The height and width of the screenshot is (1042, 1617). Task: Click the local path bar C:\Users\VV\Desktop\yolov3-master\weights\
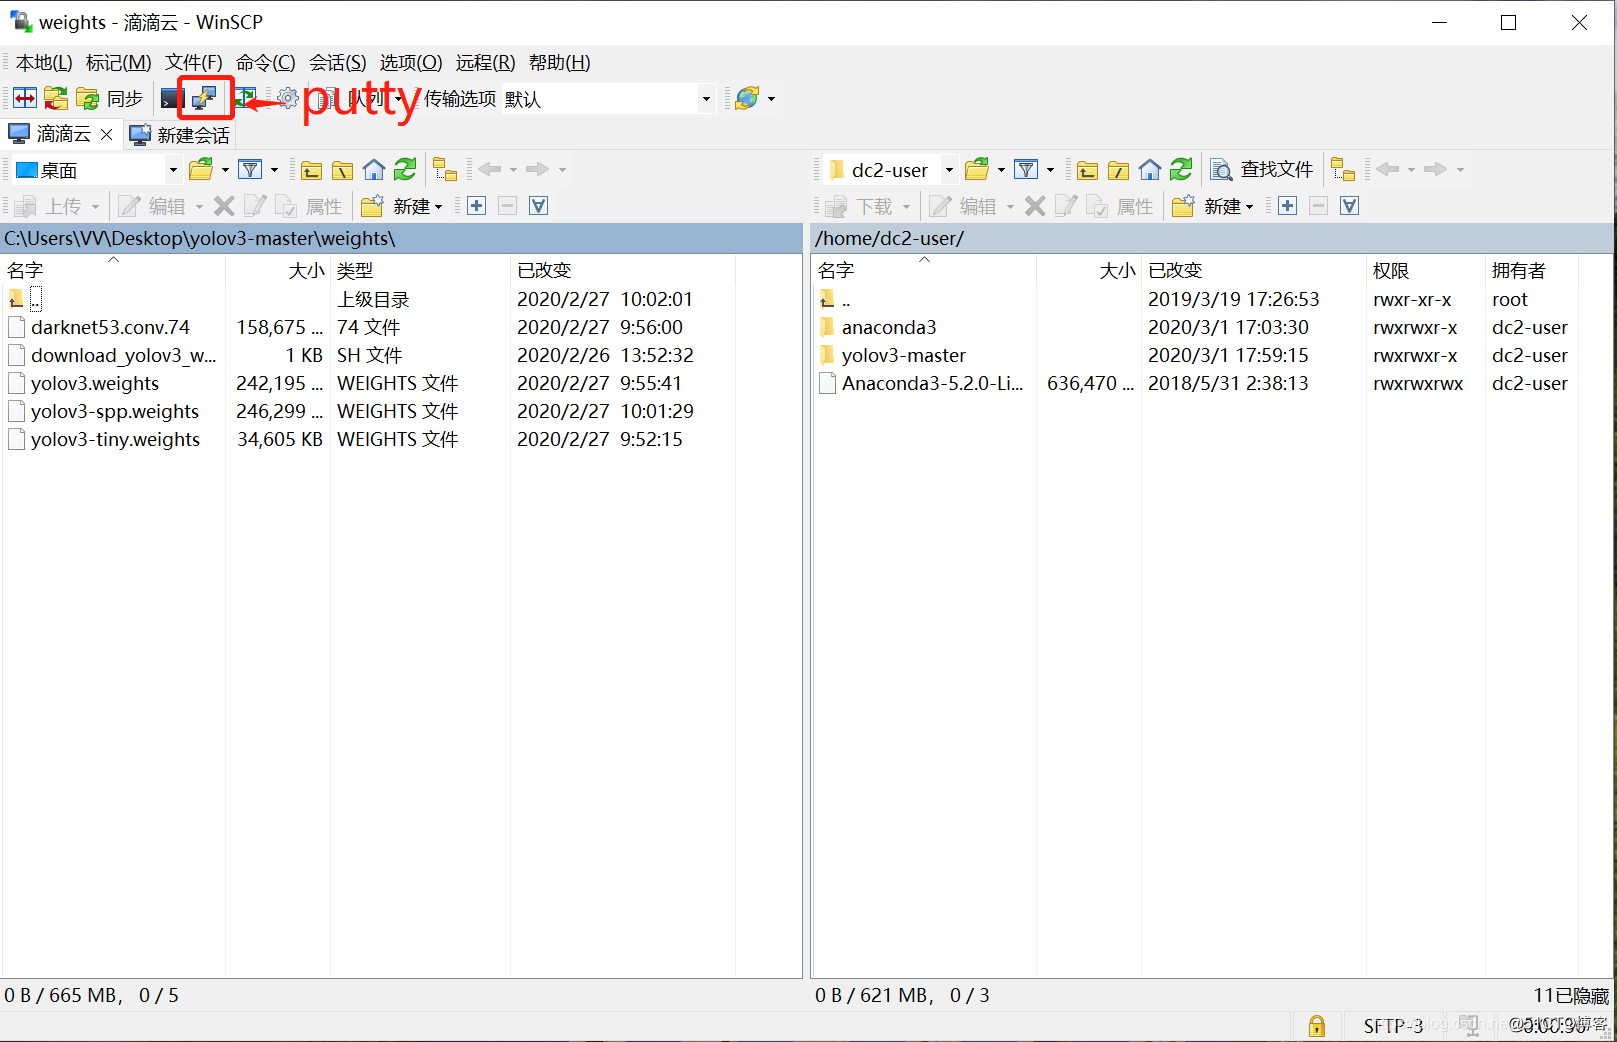(401, 238)
